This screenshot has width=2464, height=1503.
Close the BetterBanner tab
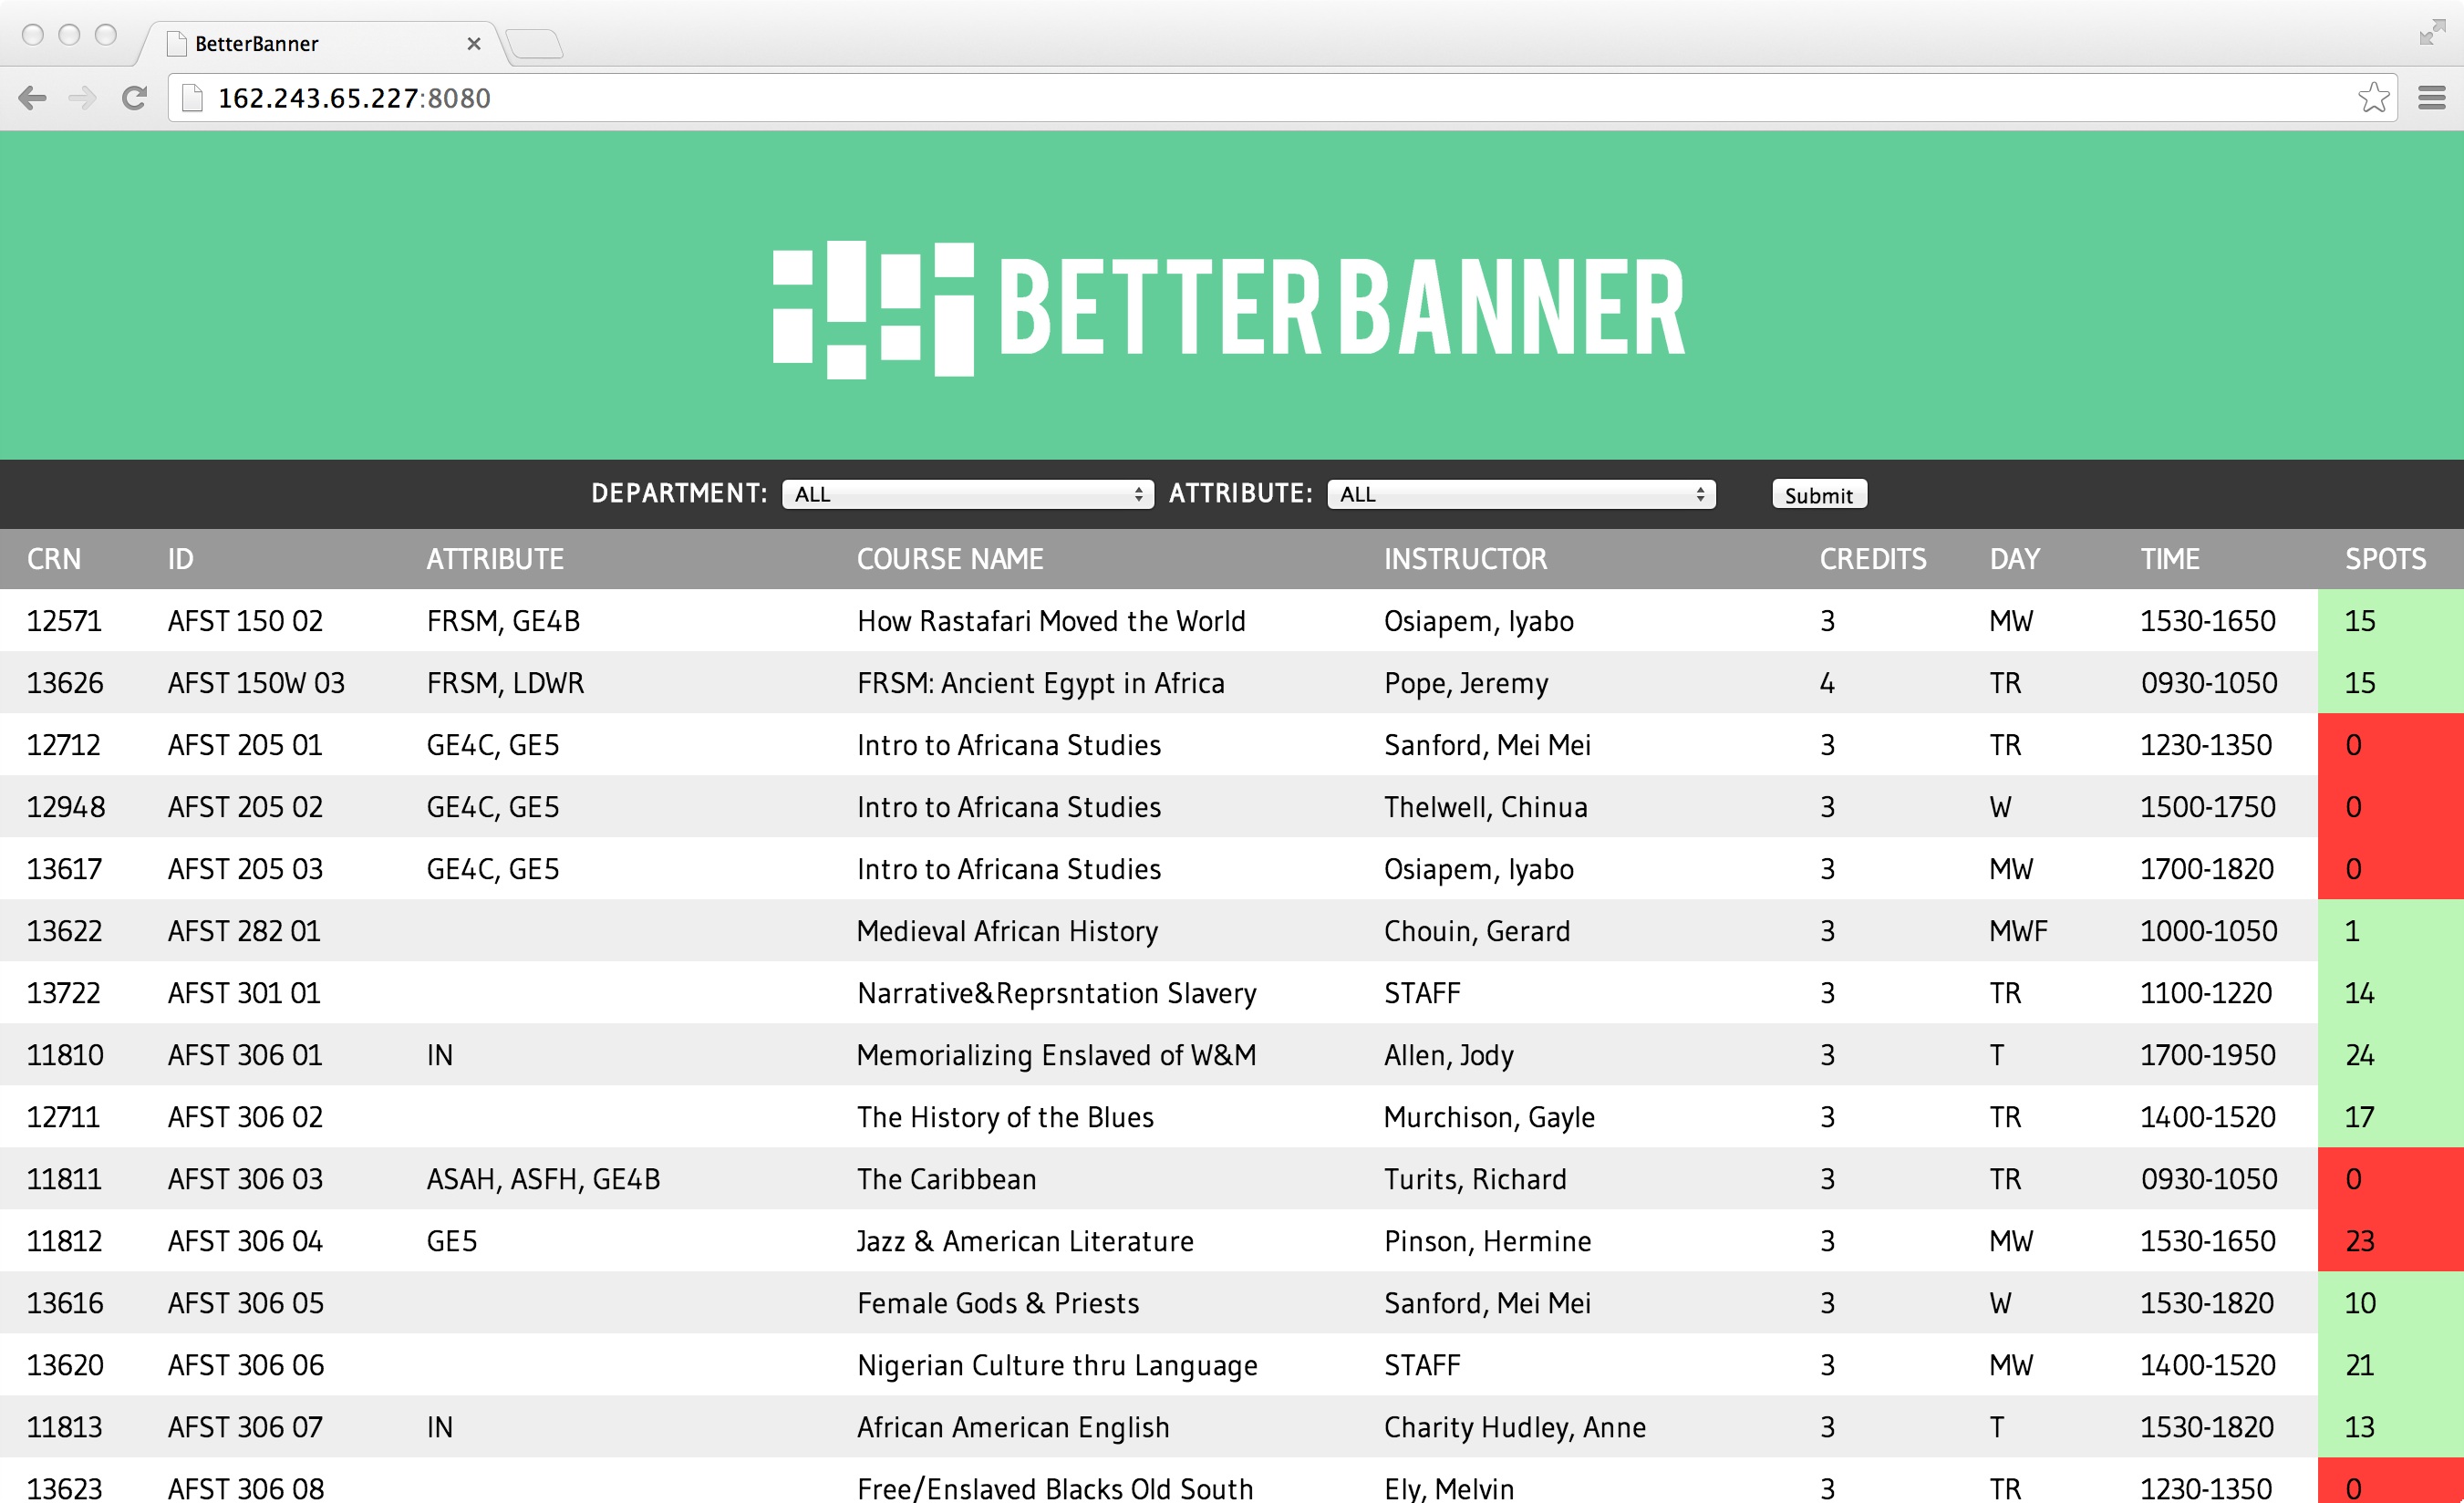point(474,44)
